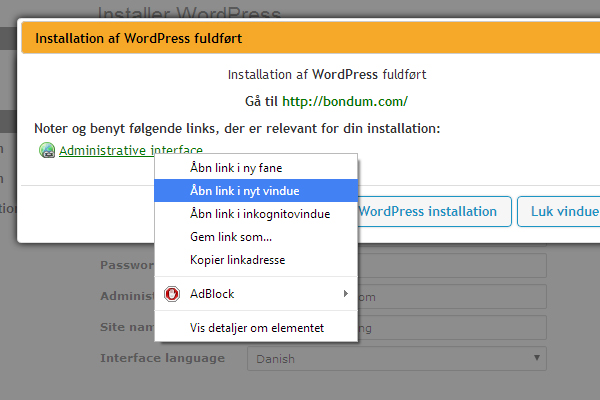The height and width of the screenshot is (400, 600).
Task: Click the 'Installation af WordPress fuldført' orange title bar
Action: pyautogui.click(x=311, y=38)
